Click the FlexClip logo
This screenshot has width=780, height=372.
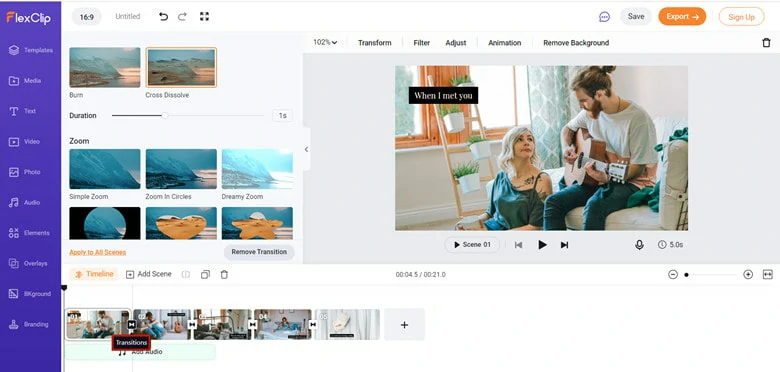[x=28, y=17]
